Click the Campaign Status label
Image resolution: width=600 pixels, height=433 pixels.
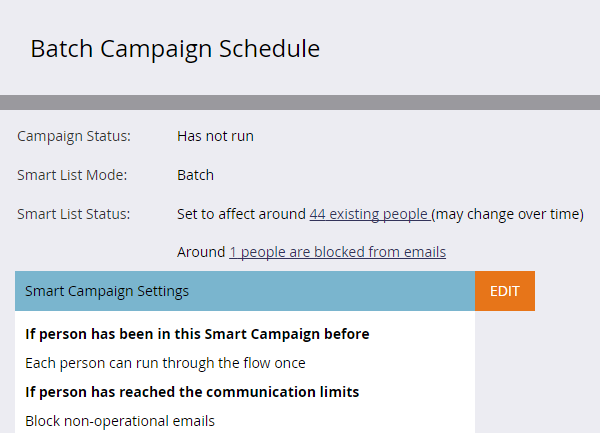pos(81,136)
